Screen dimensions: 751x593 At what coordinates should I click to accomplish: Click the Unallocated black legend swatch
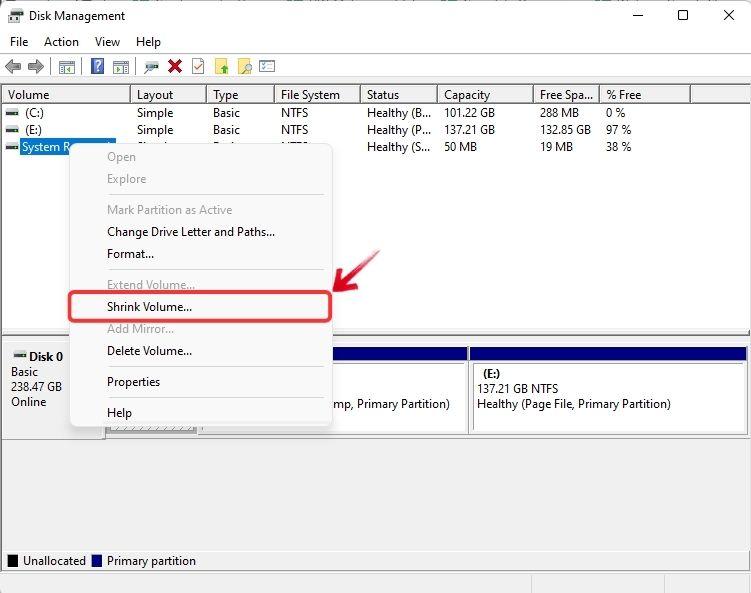[13, 560]
